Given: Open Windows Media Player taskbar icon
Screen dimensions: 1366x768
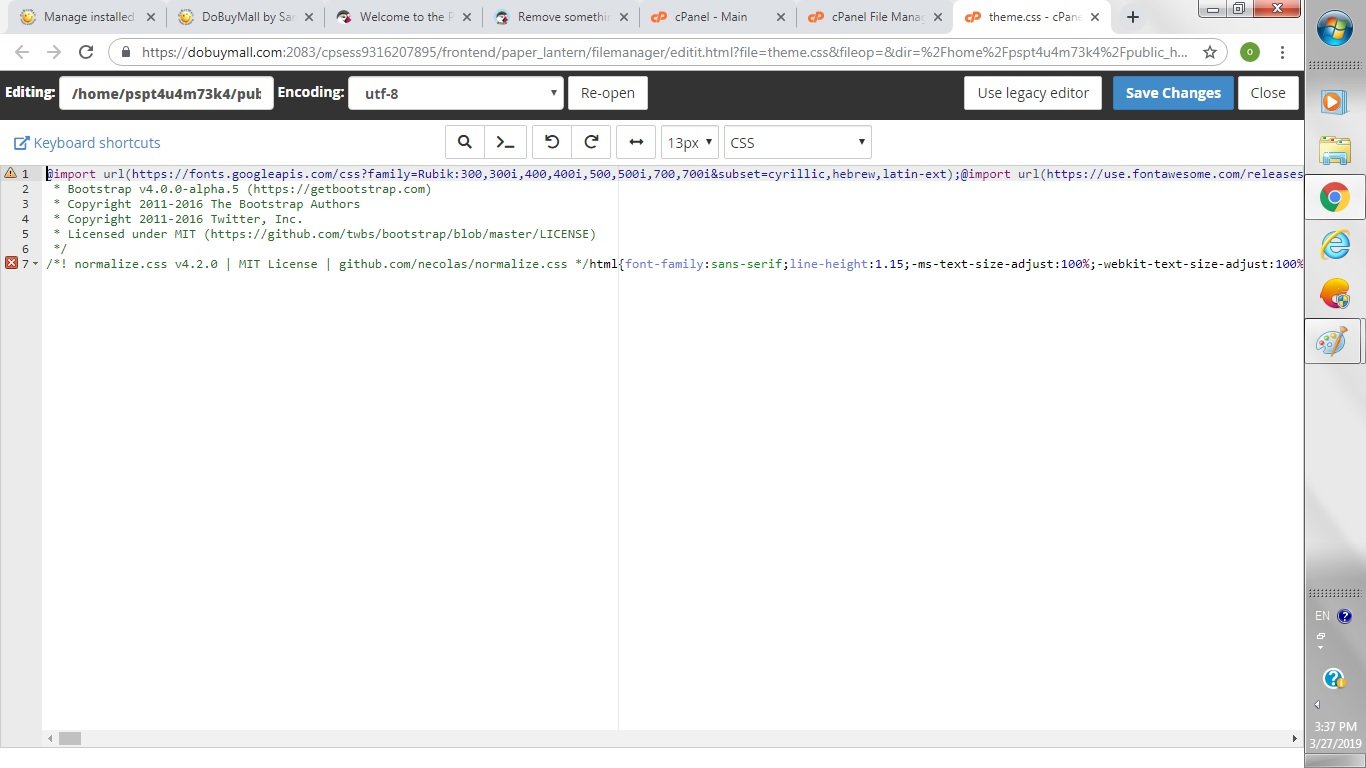Looking at the screenshot, I should point(1334,101).
